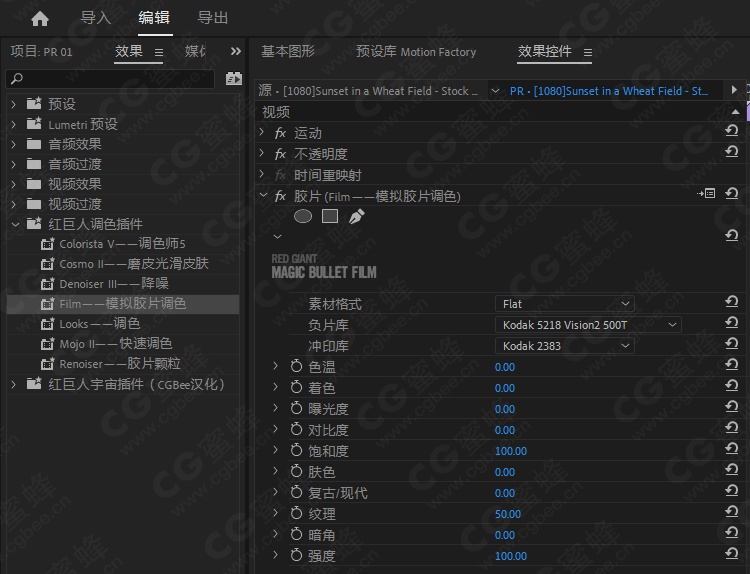This screenshot has width=750, height=574.
Task: Toggle animation stopwatch for 着色
Action: point(297,387)
